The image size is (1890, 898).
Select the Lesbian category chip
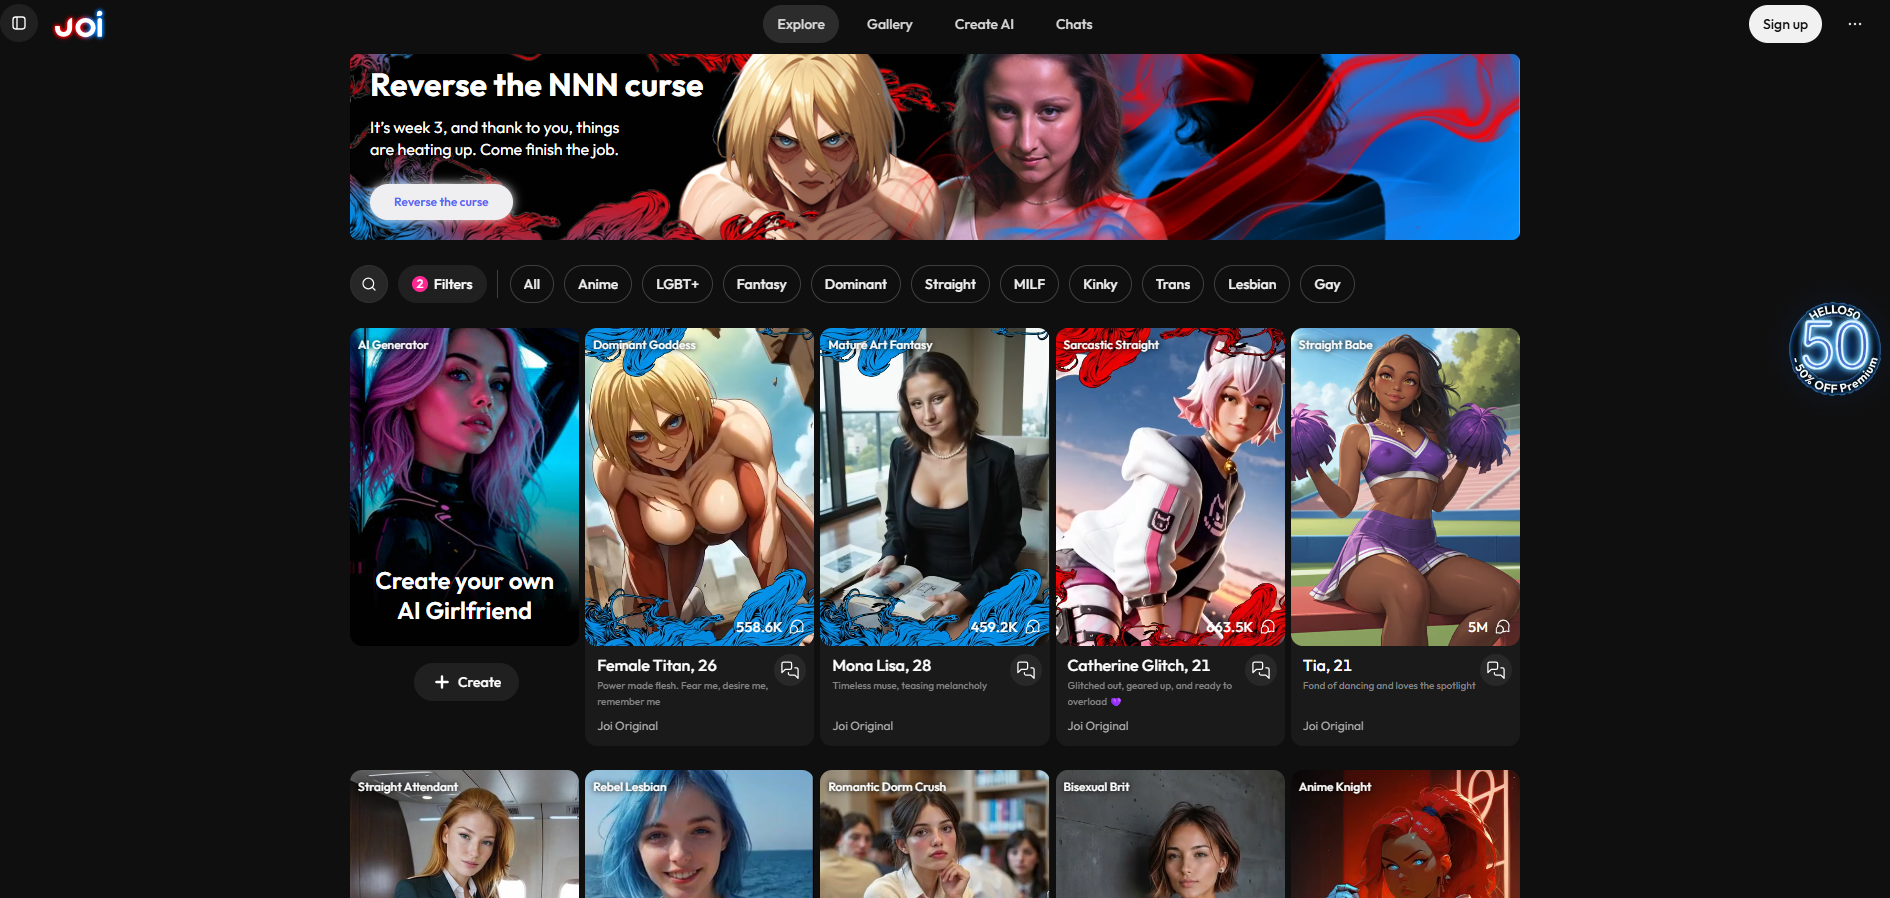[1252, 284]
